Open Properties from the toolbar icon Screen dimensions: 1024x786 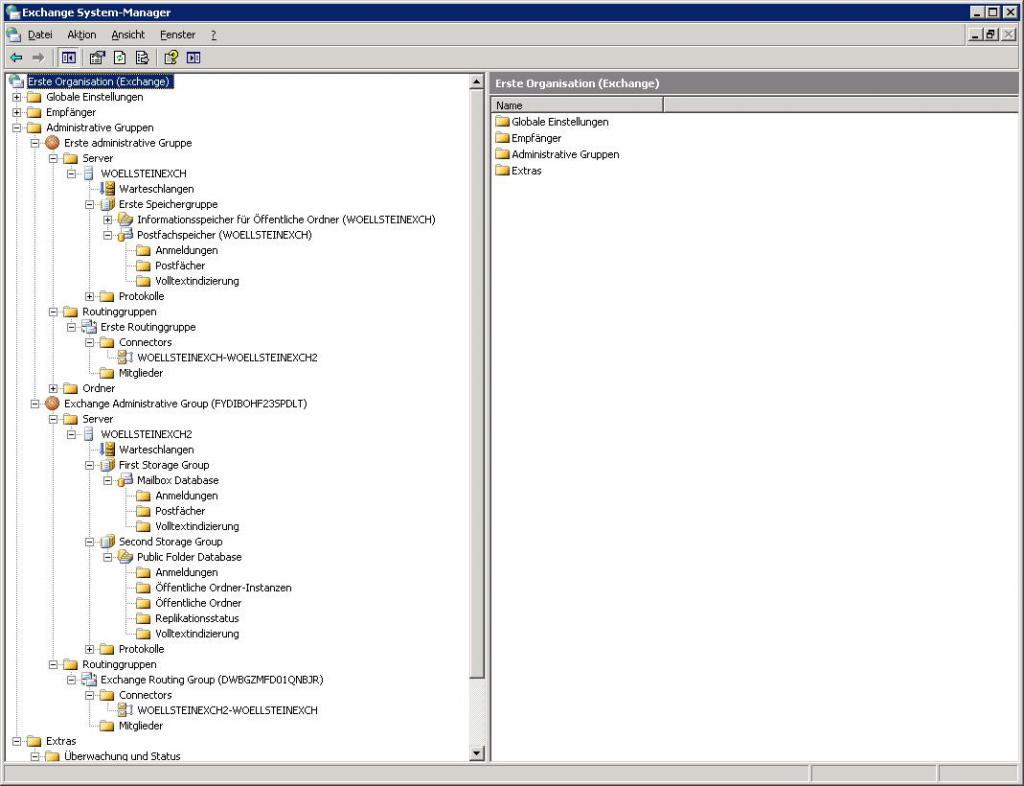[97, 58]
